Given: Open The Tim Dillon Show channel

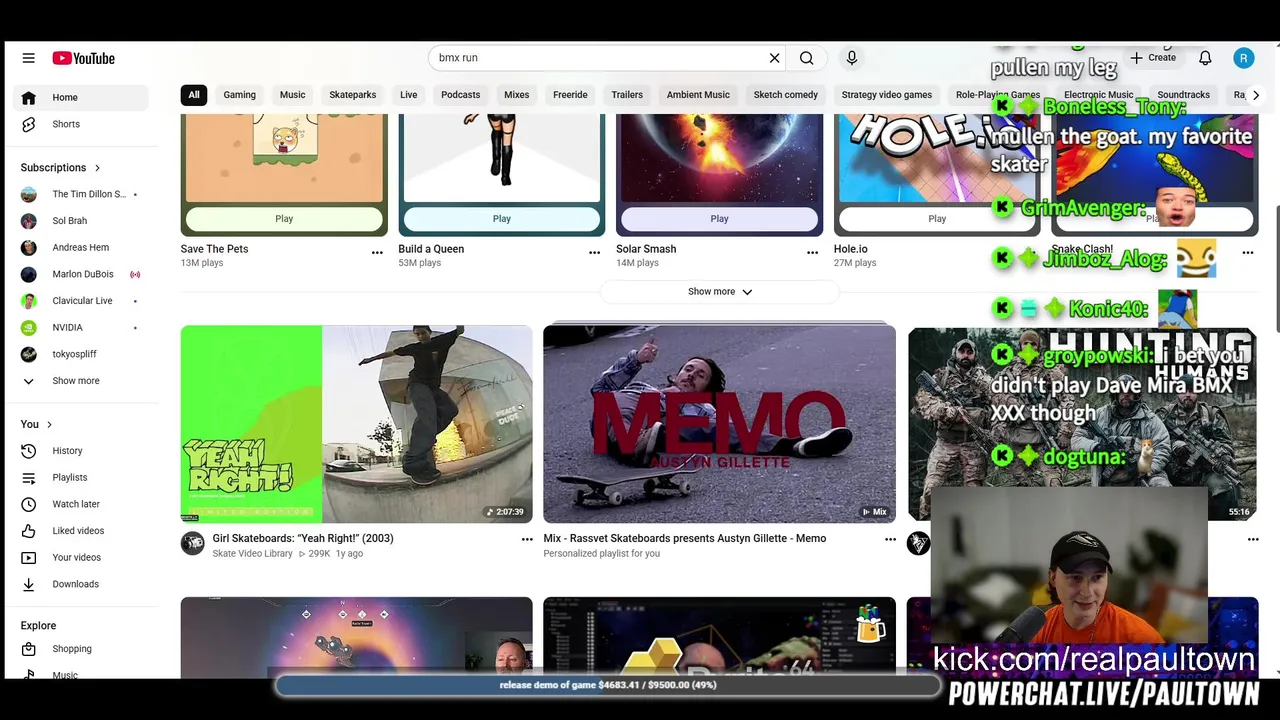Looking at the screenshot, I should tap(83, 194).
